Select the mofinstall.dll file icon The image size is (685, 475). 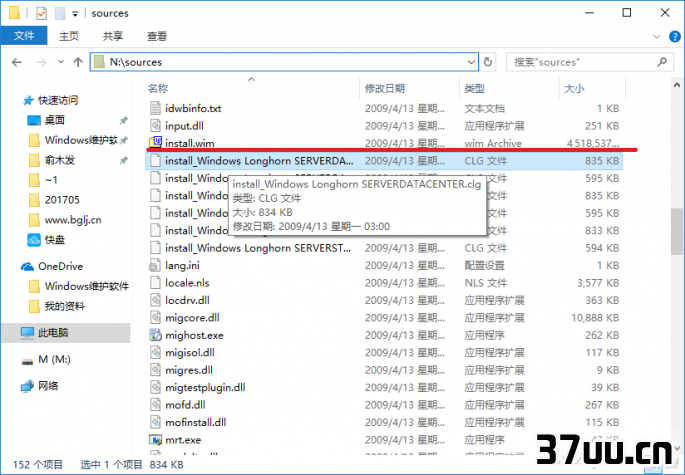coord(155,422)
